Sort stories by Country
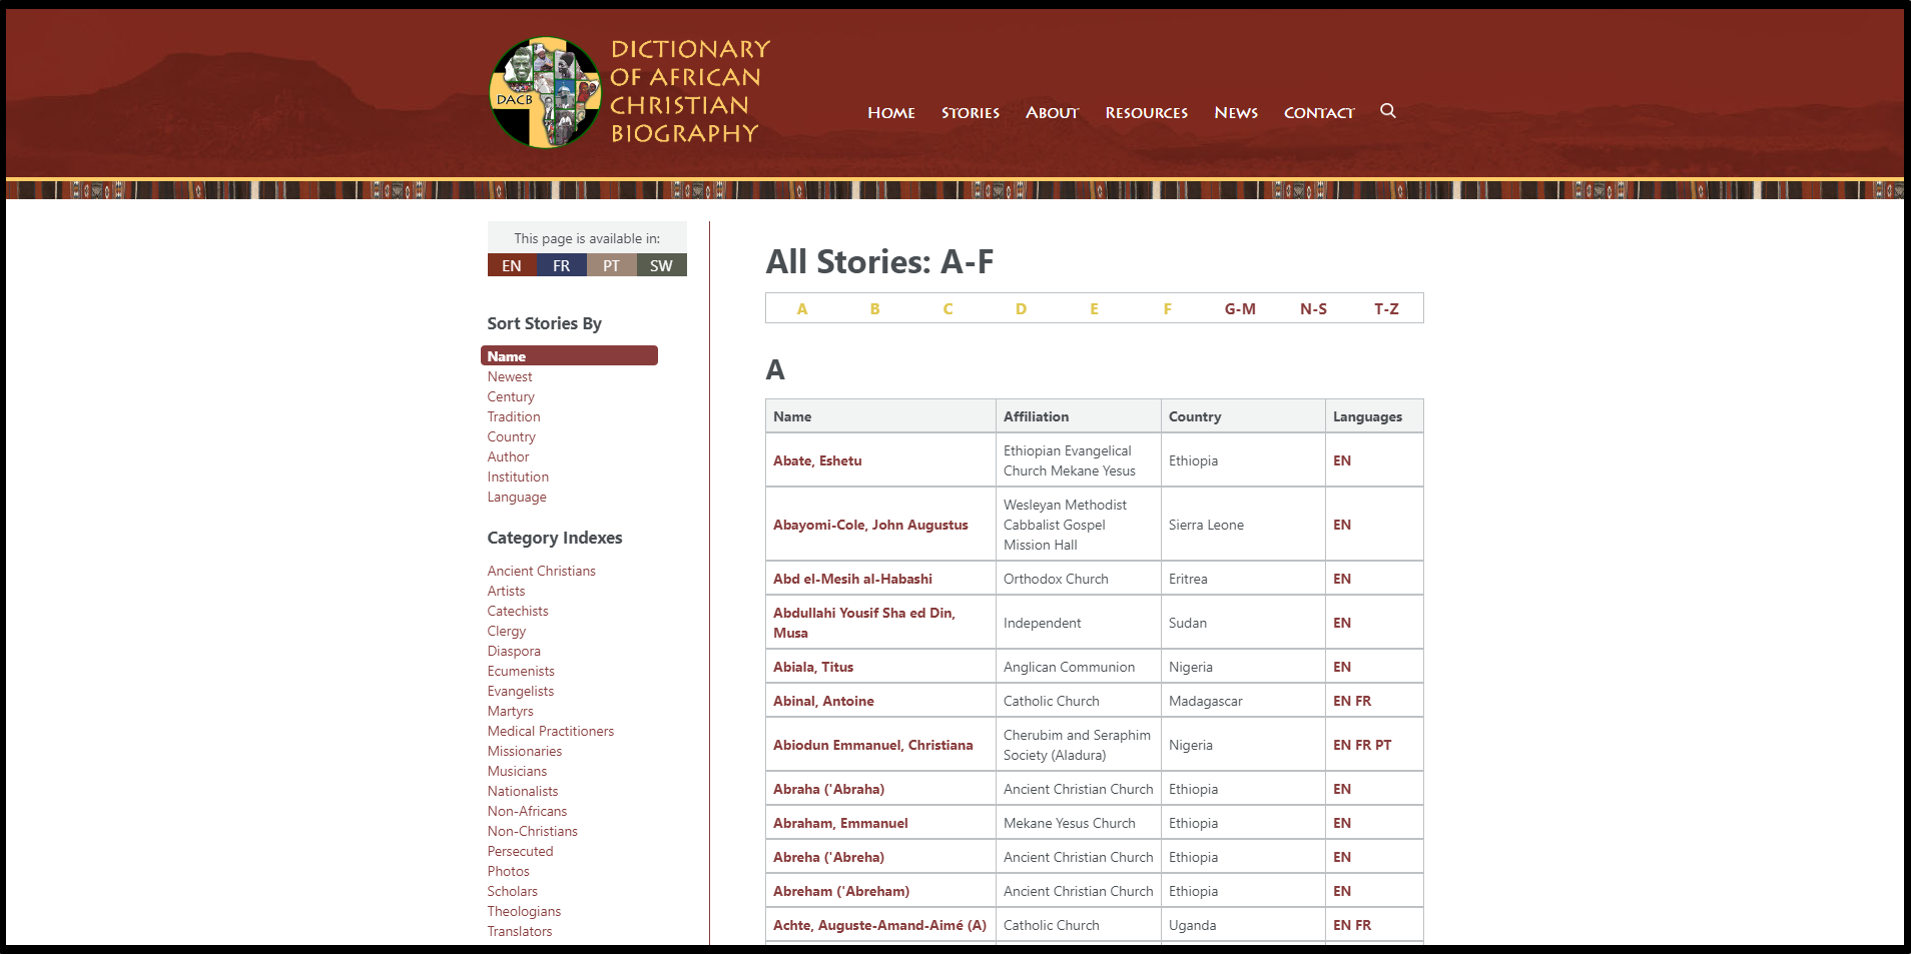The image size is (1911, 954). [511, 437]
